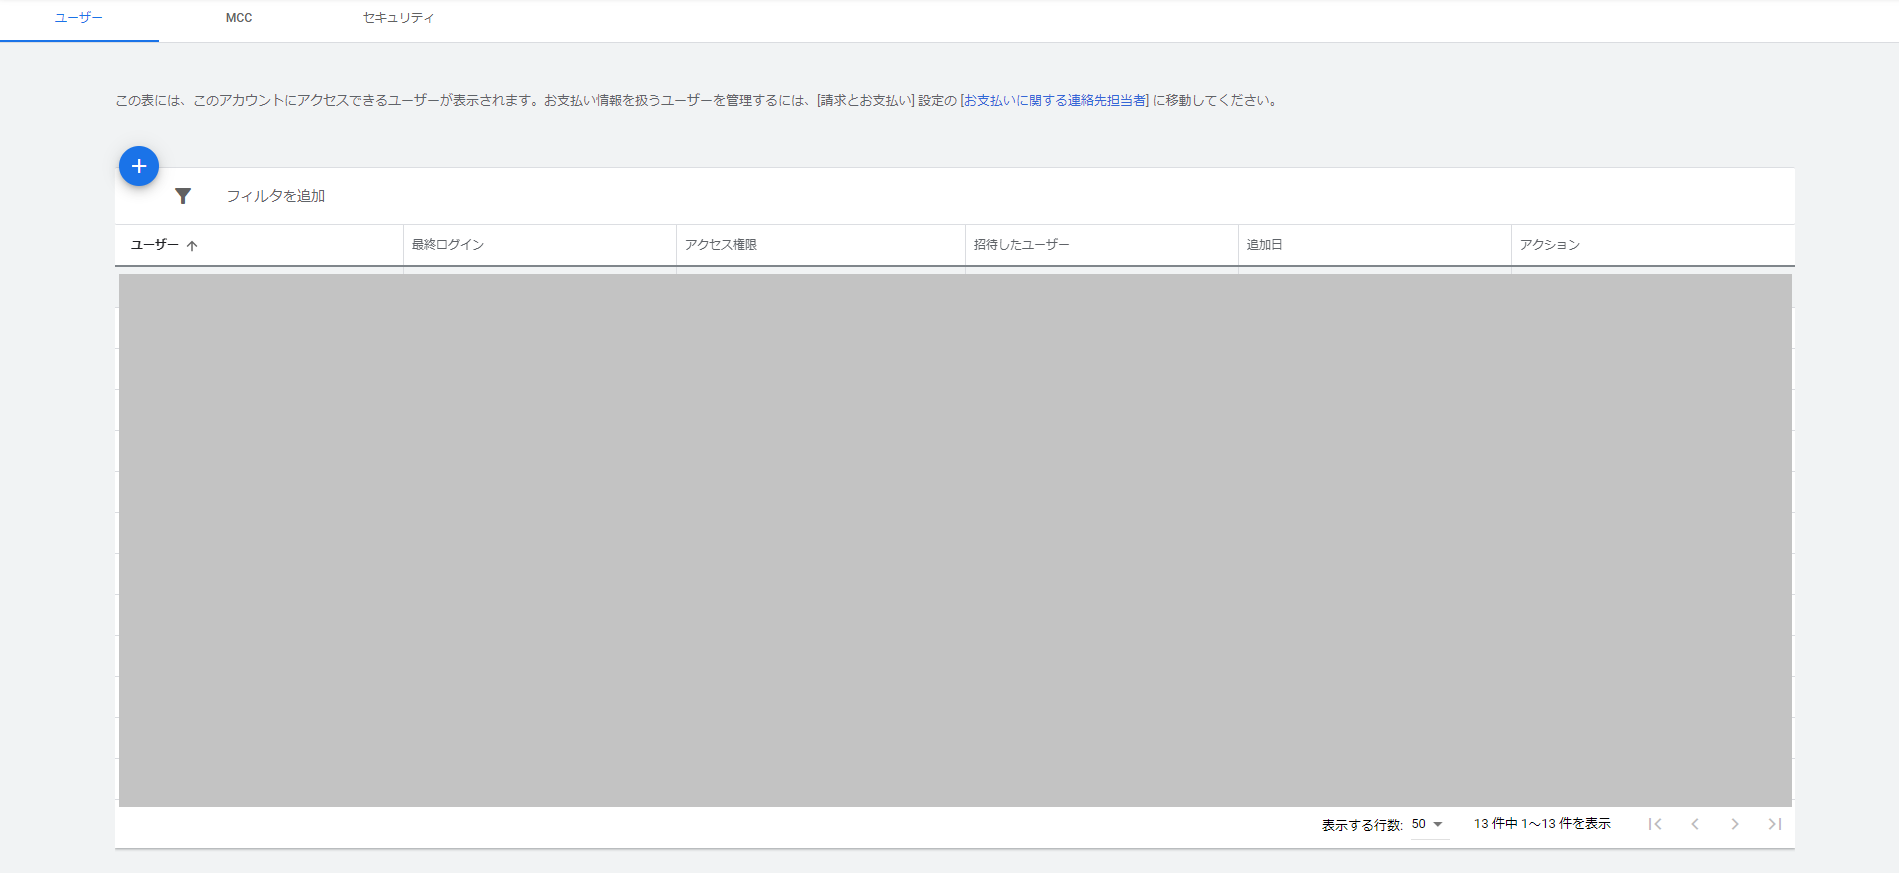1899x873 pixels.
Task: Click the お支払いに関する連絡先担当者 link
Action: click(1054, 100)
